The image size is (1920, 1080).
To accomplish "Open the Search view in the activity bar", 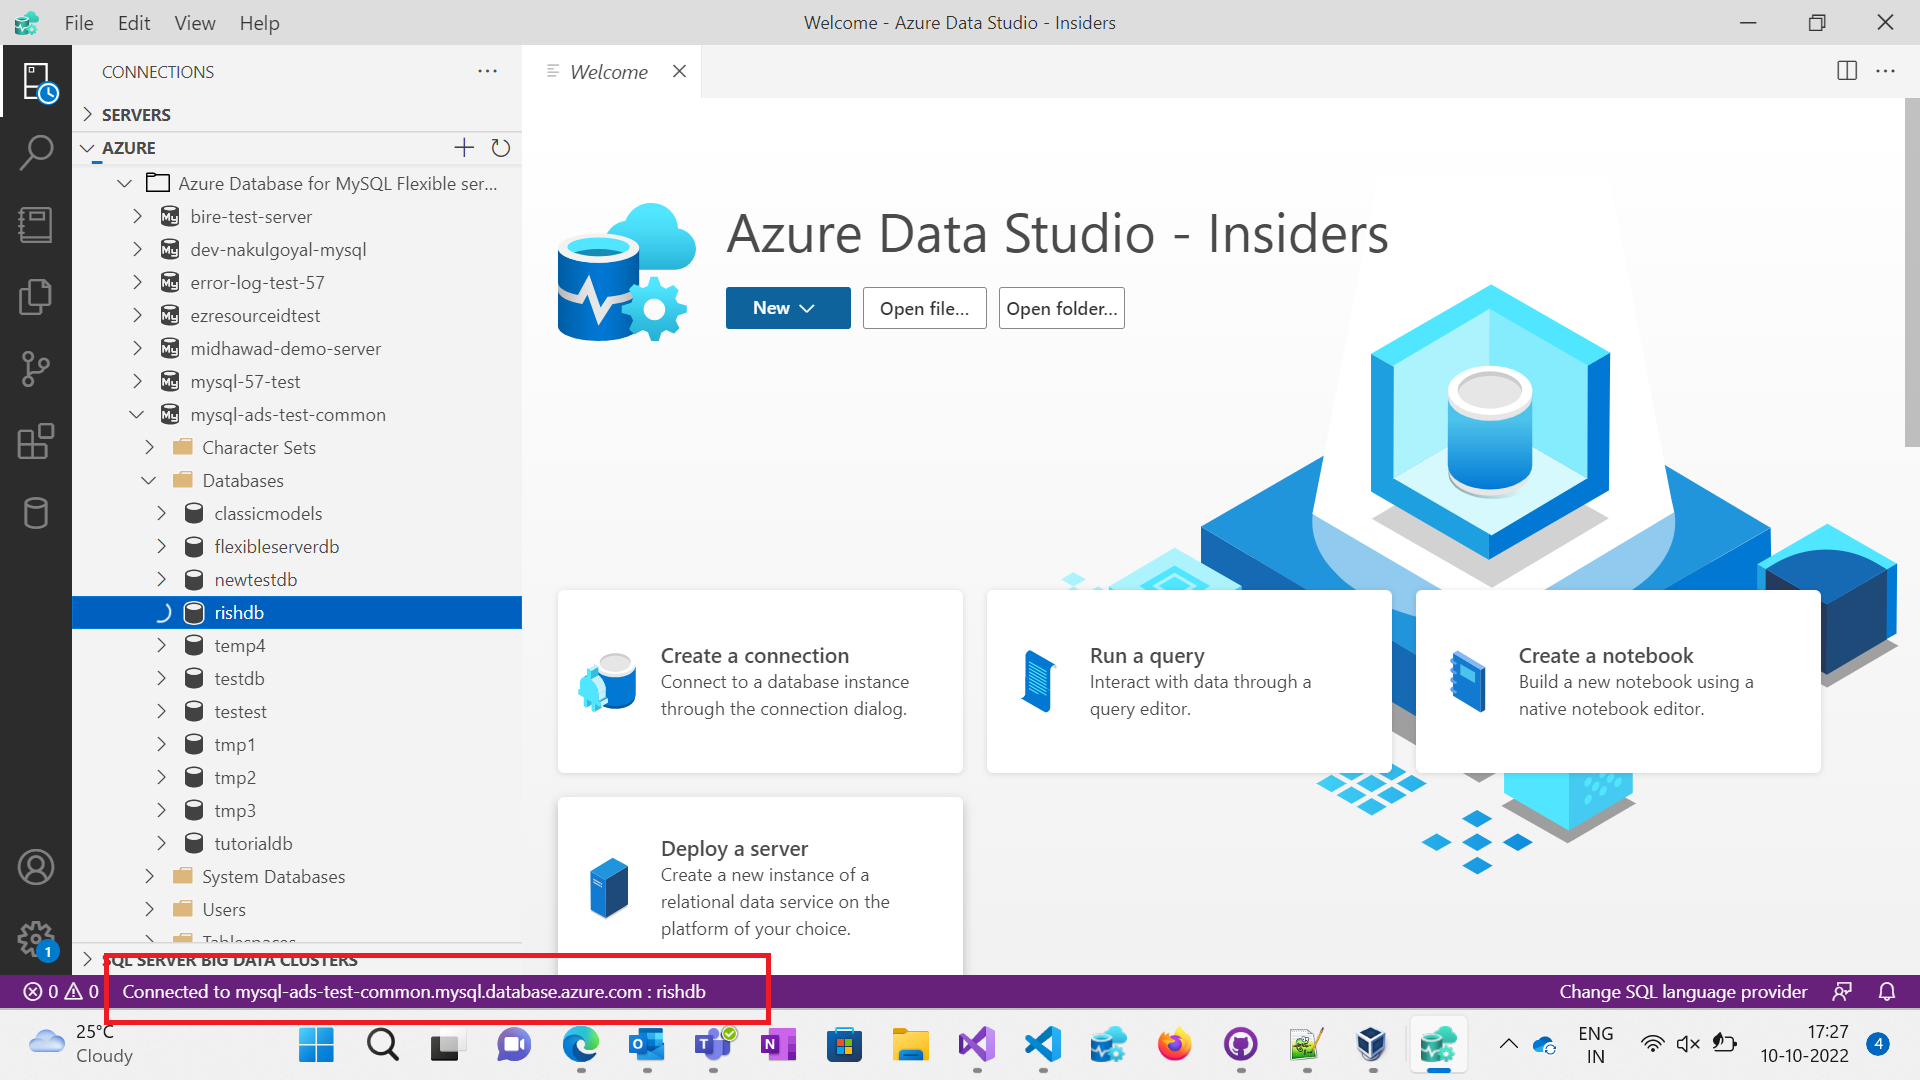I will [x=37, y=152].
